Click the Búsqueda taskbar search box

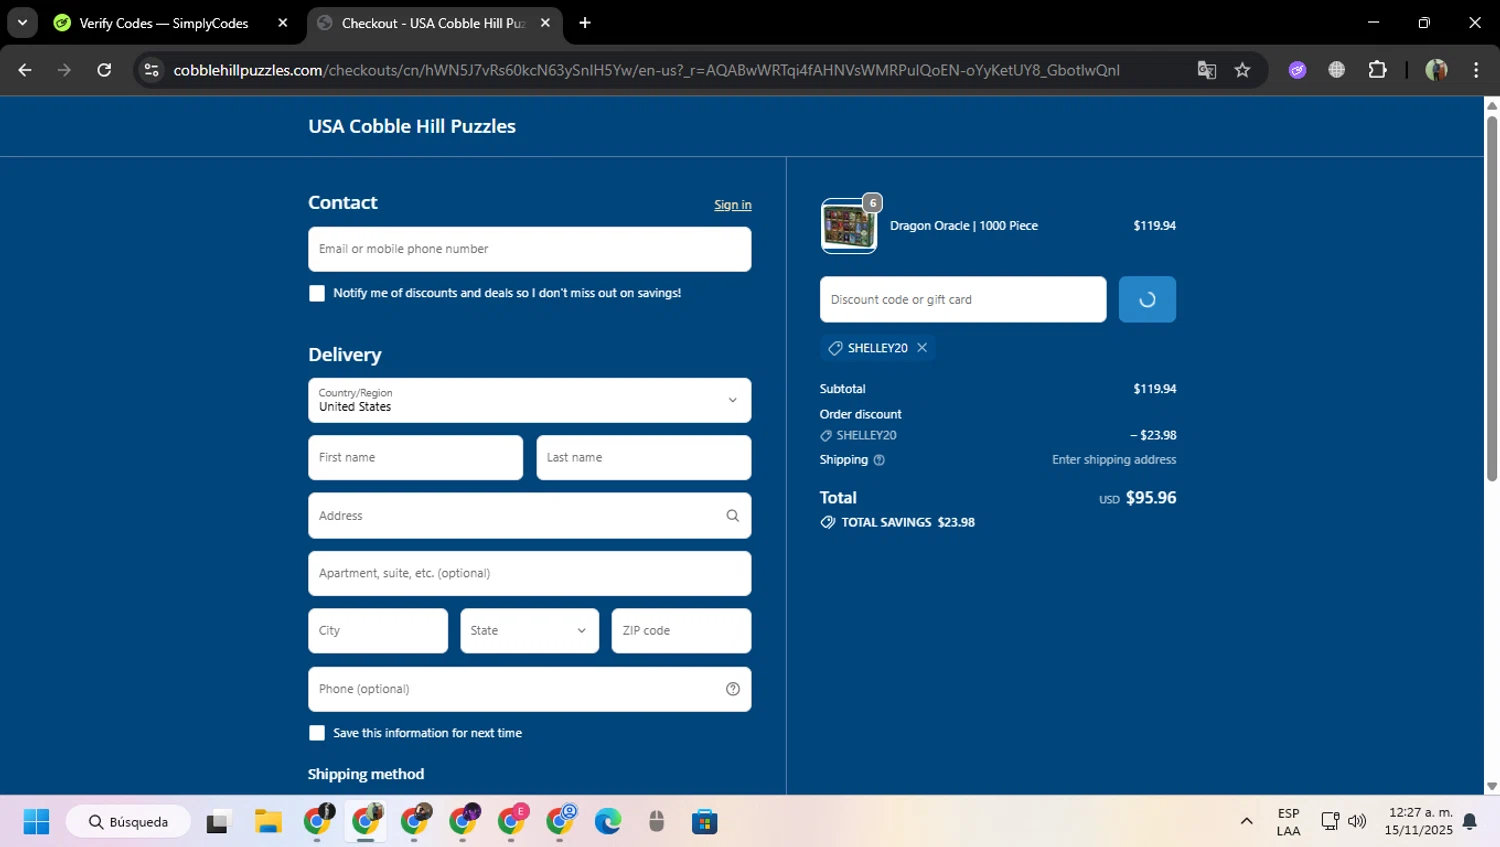pos(128,822)
